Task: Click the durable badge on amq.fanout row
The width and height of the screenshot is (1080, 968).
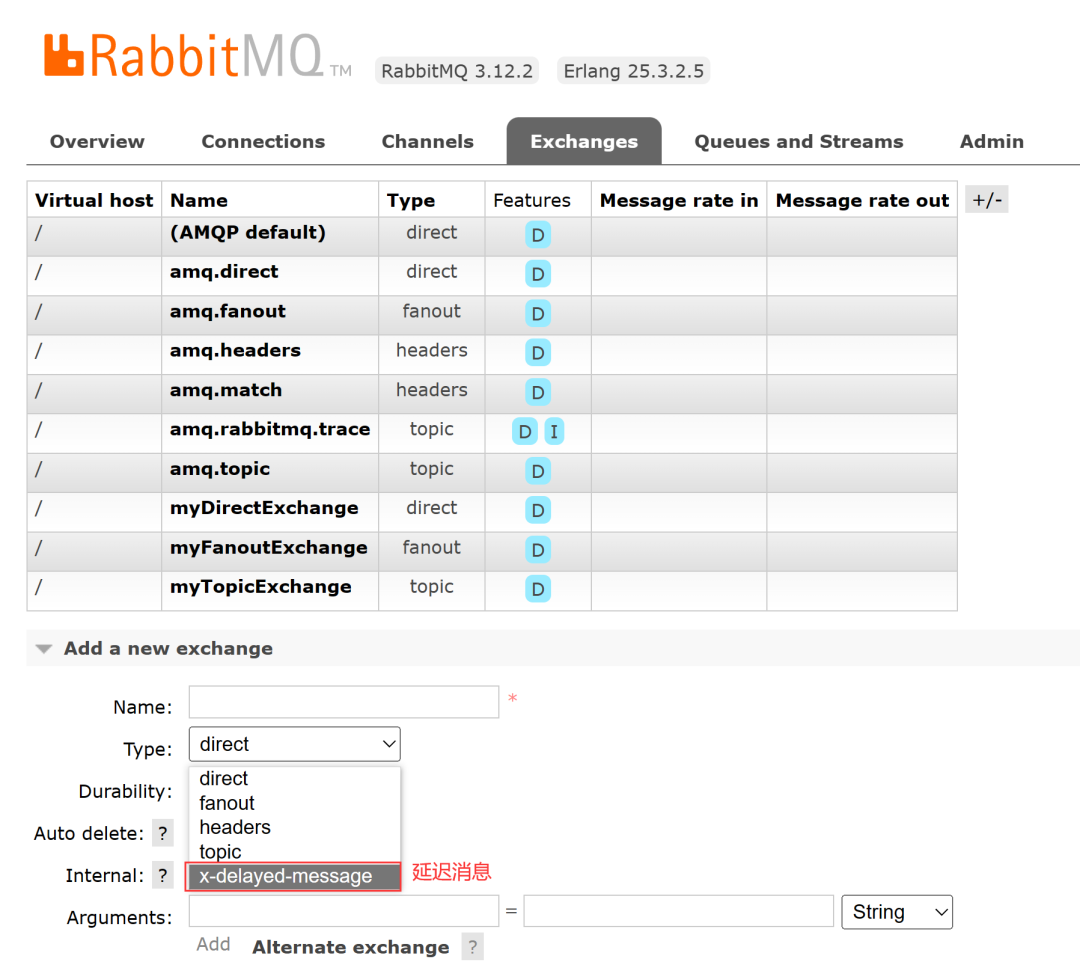Action: click(x=538, y=313)
